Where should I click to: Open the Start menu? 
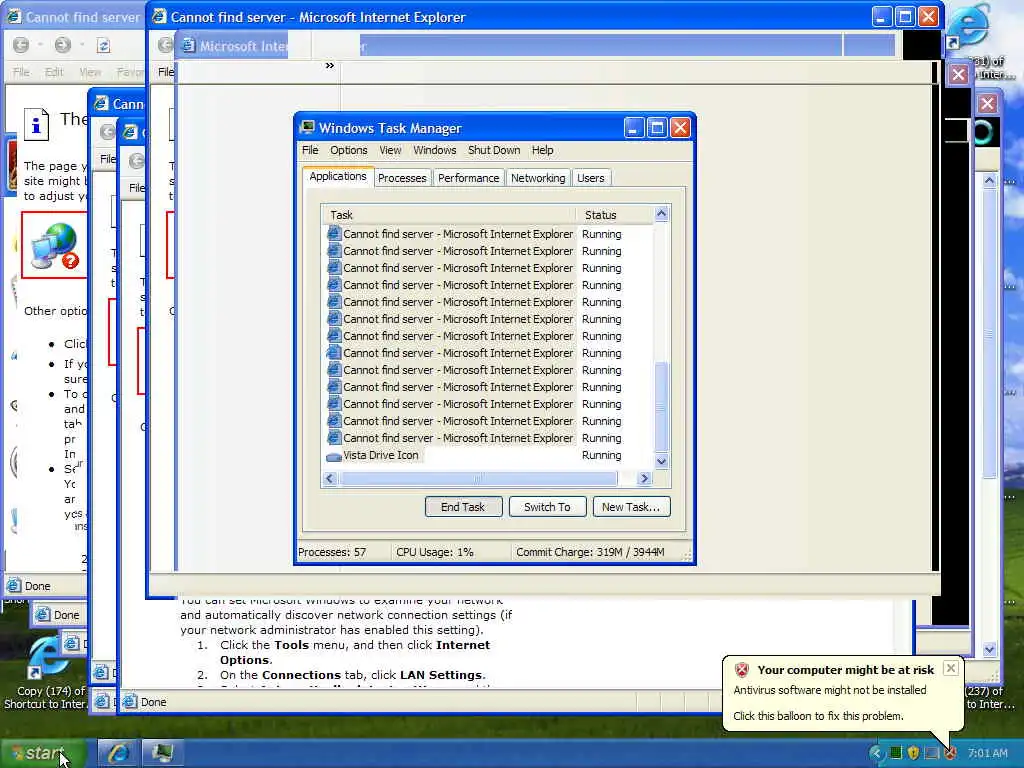pyautogui.click(x=43, y=753)
